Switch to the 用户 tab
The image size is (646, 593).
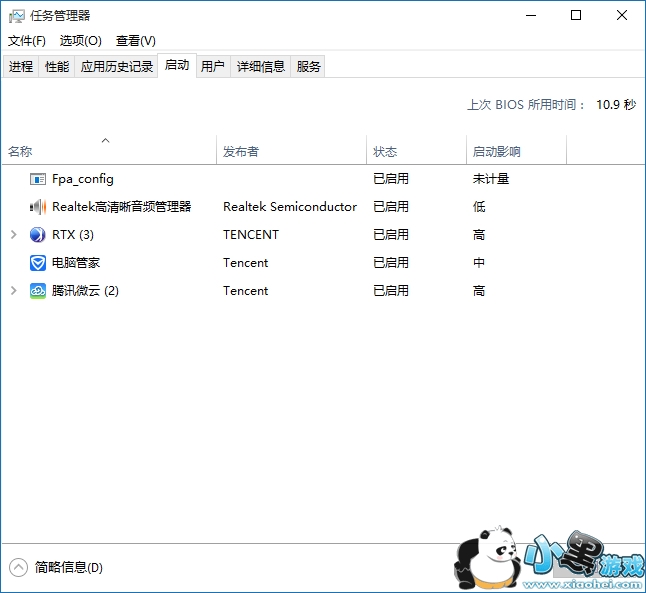click(x=213, y=66)
